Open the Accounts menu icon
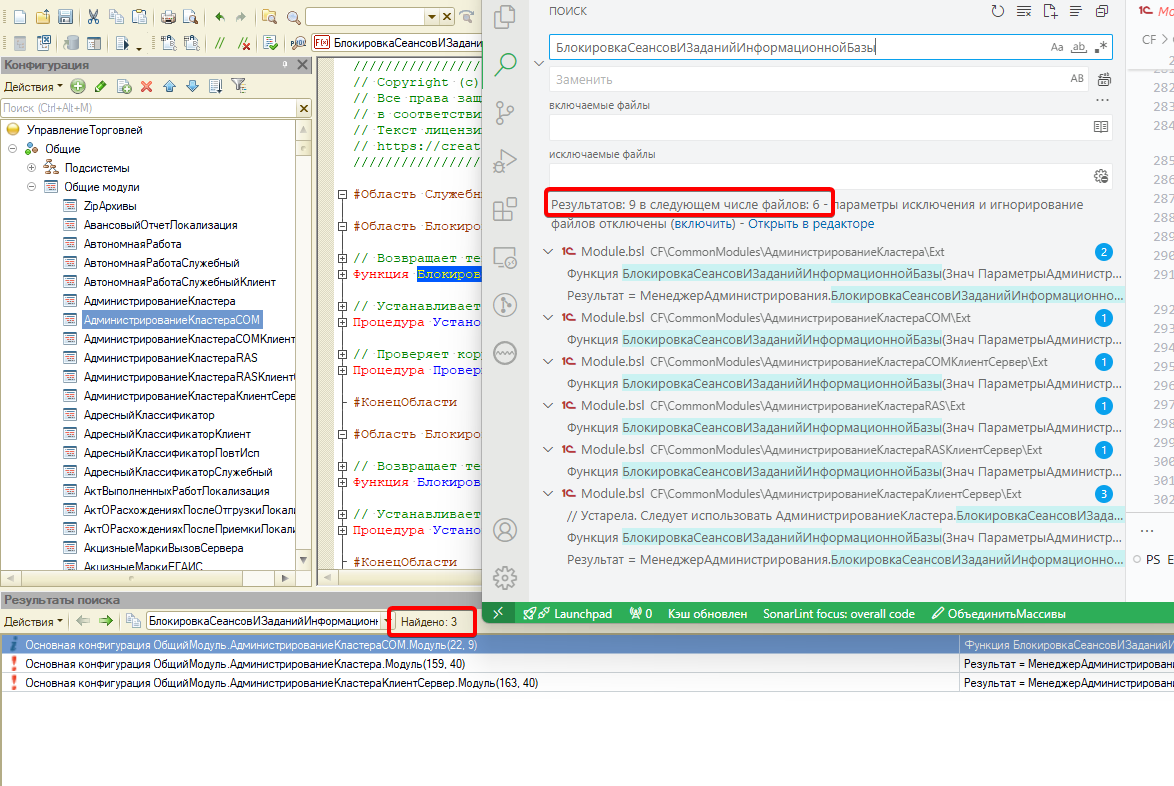 point(505,530)
